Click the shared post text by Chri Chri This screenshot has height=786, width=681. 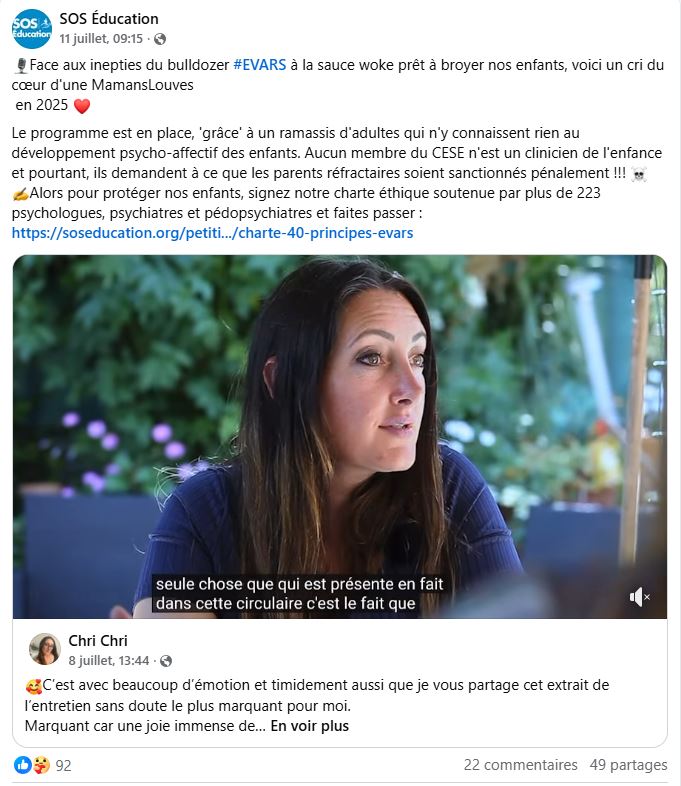tap(317, 705)
